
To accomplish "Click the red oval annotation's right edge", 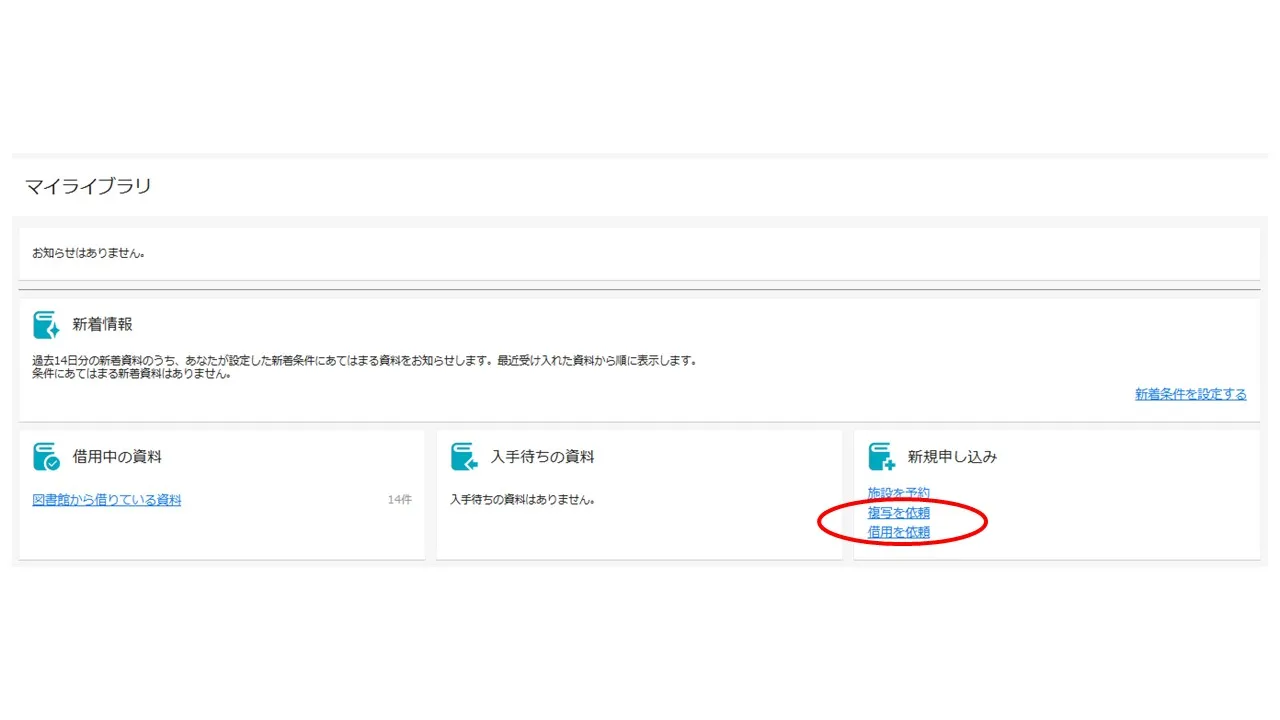I will 987,521.
